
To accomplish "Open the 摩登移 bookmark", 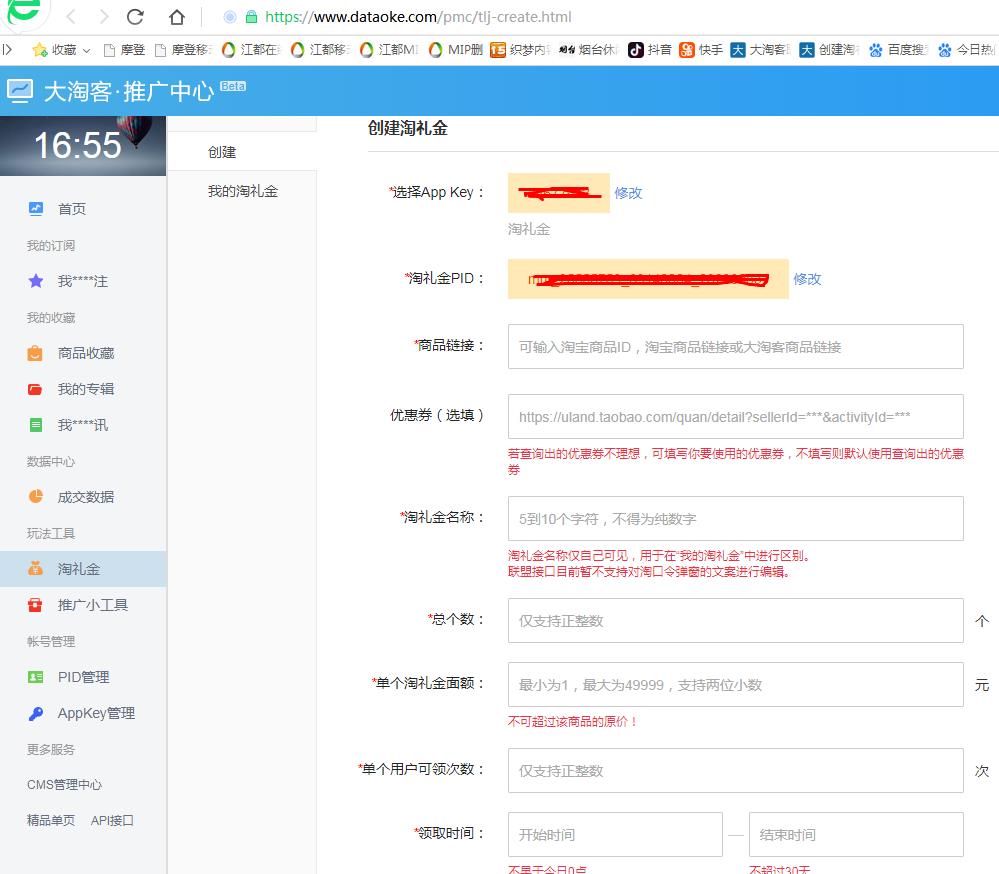I will [x=183, y=50].
